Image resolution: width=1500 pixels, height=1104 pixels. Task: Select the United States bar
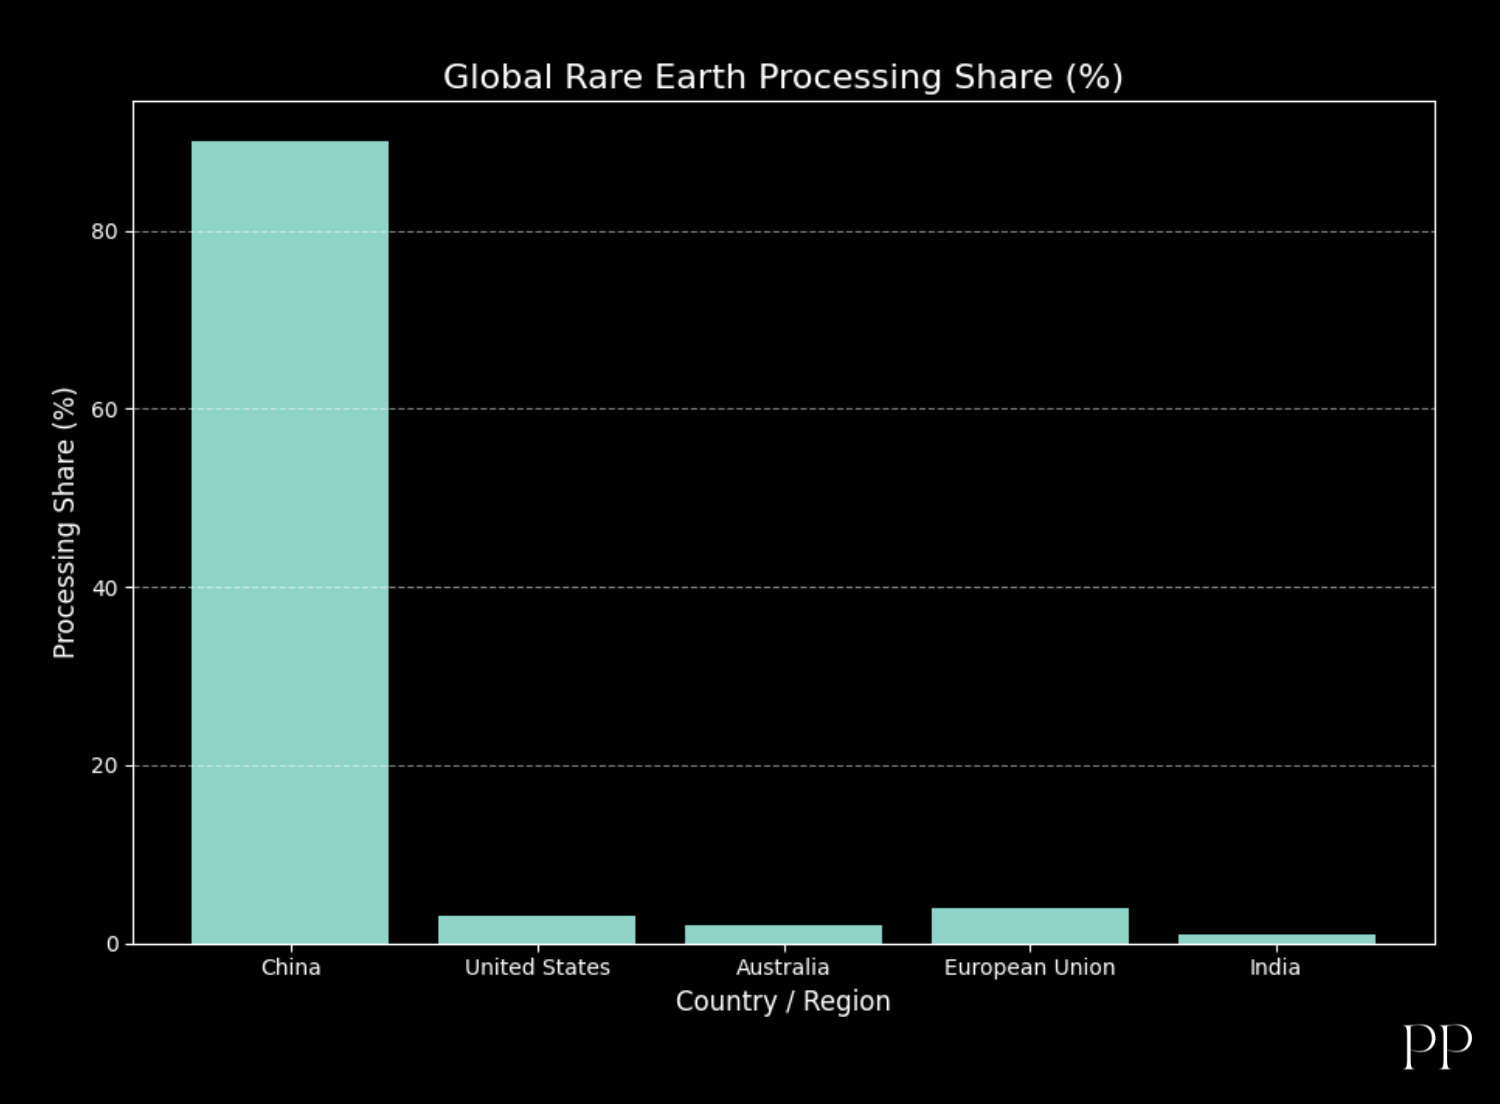tap(537, 930)
